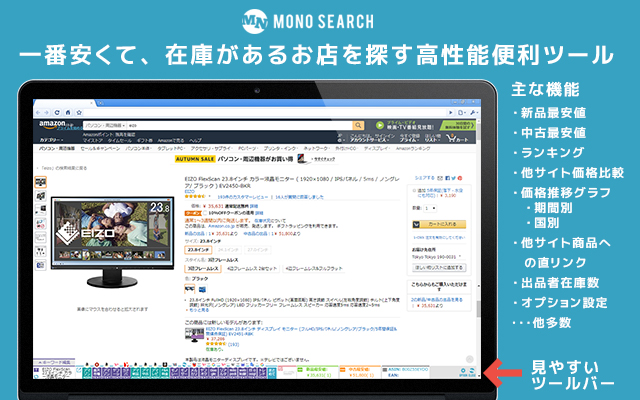This screenshot has height=400, width=640.
Task: Click the keyword edit bar above toolbar
Action: pyautogui.click(x=54, y=362)
